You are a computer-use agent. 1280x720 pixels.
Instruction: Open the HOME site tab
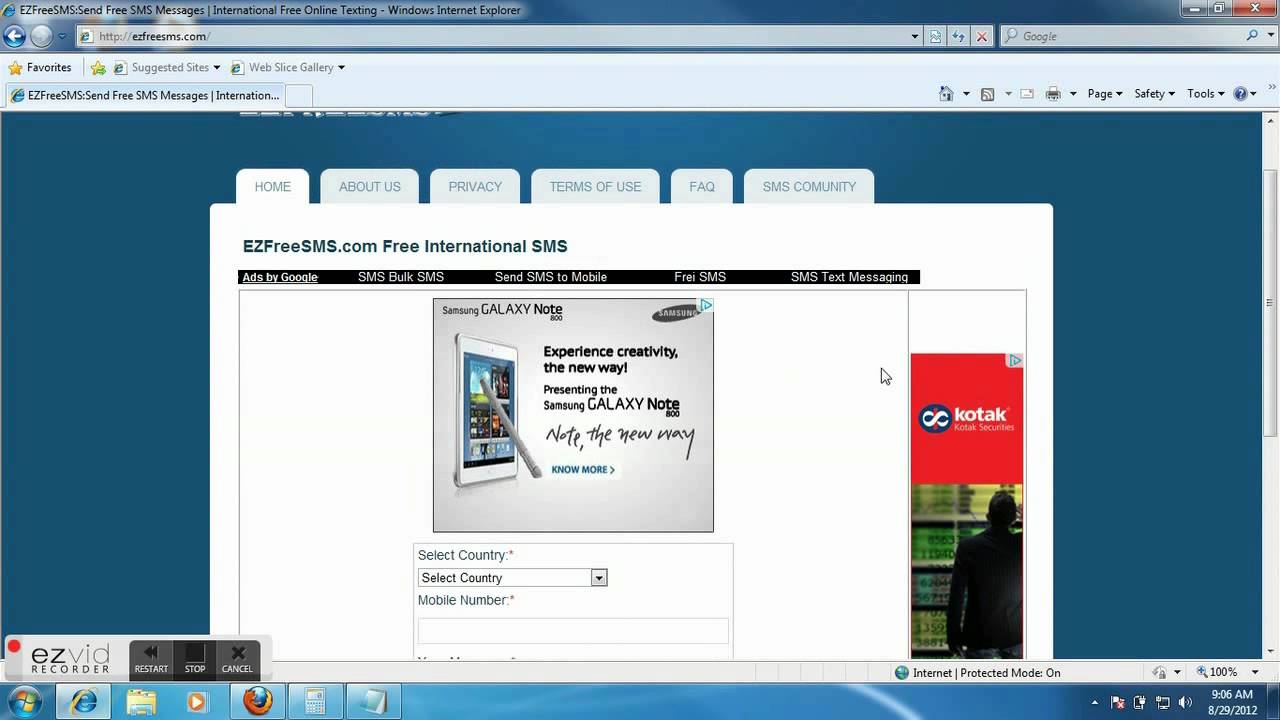[x=272, y=187]
